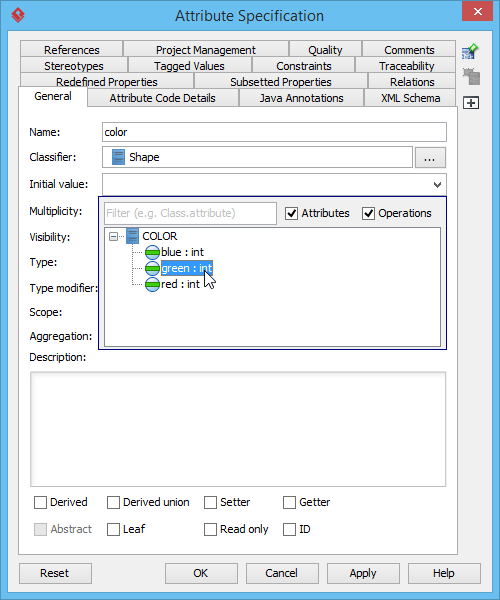This screenshot has height=600, width=500.
Task: Click the Reset button
Action: pyautogui.click(x=55, y=573)
